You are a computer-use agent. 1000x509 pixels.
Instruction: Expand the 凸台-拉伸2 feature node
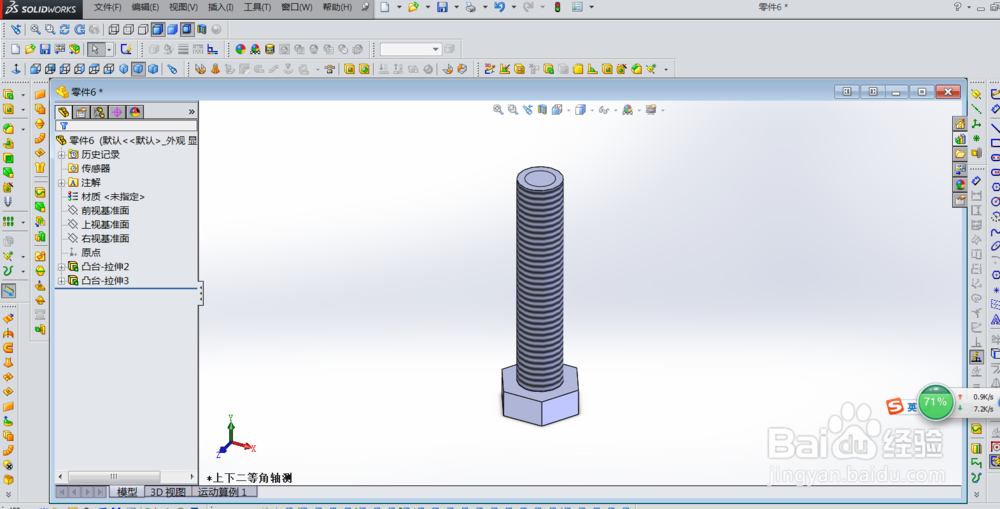click(61, 267)
